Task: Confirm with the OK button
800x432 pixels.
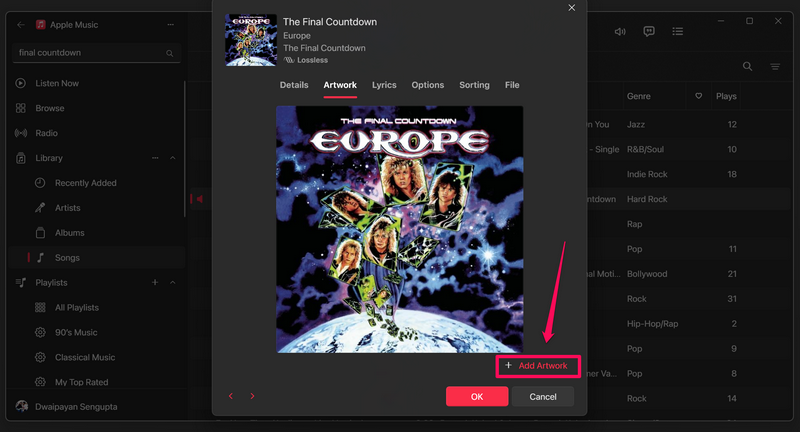Action: click(477, 396)
